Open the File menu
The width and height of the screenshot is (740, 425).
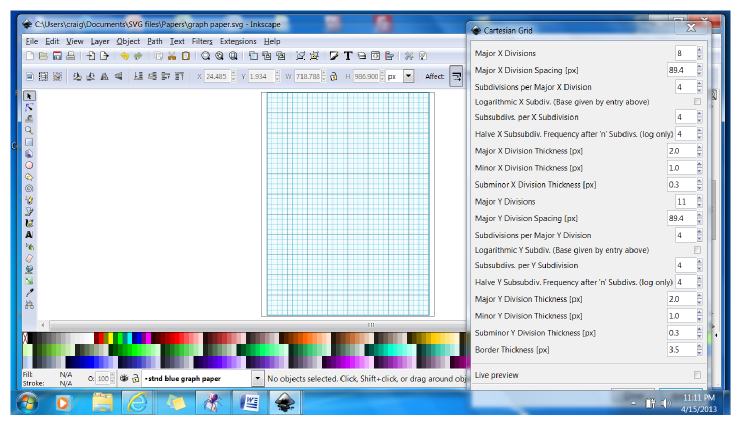point(32,42)
